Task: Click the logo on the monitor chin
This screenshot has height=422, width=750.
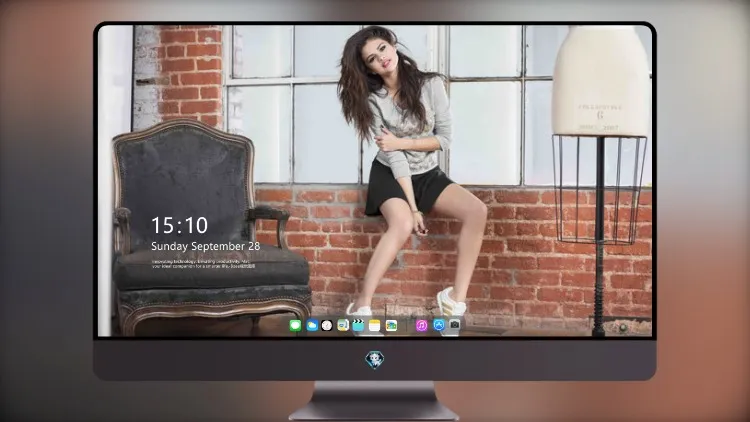Action: [x=375, y=360]
